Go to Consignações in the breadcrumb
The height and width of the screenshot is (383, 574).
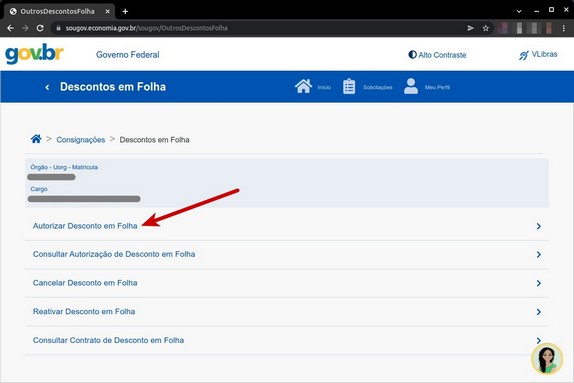coord(81,140)
